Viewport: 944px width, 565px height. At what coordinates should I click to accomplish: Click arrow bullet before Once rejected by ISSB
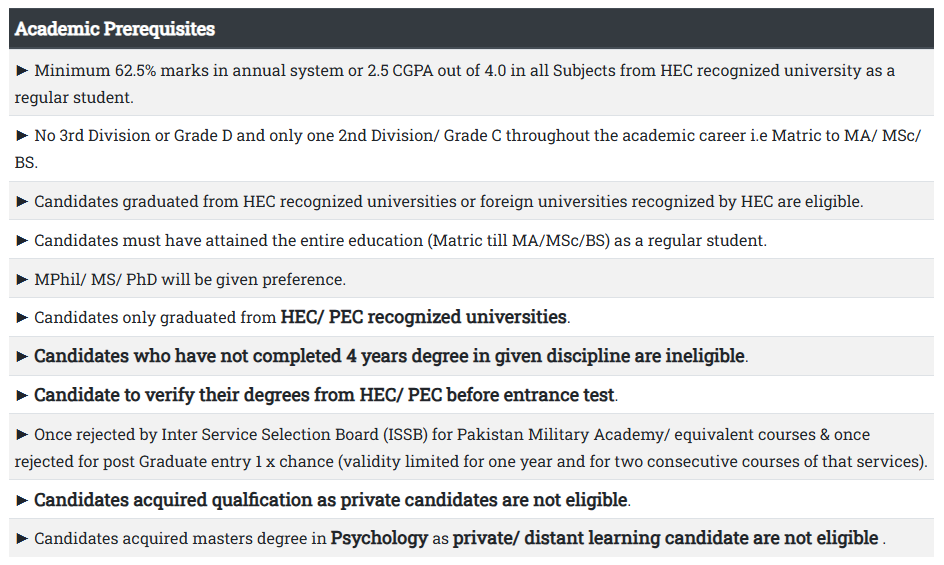[x=23, y=435]
